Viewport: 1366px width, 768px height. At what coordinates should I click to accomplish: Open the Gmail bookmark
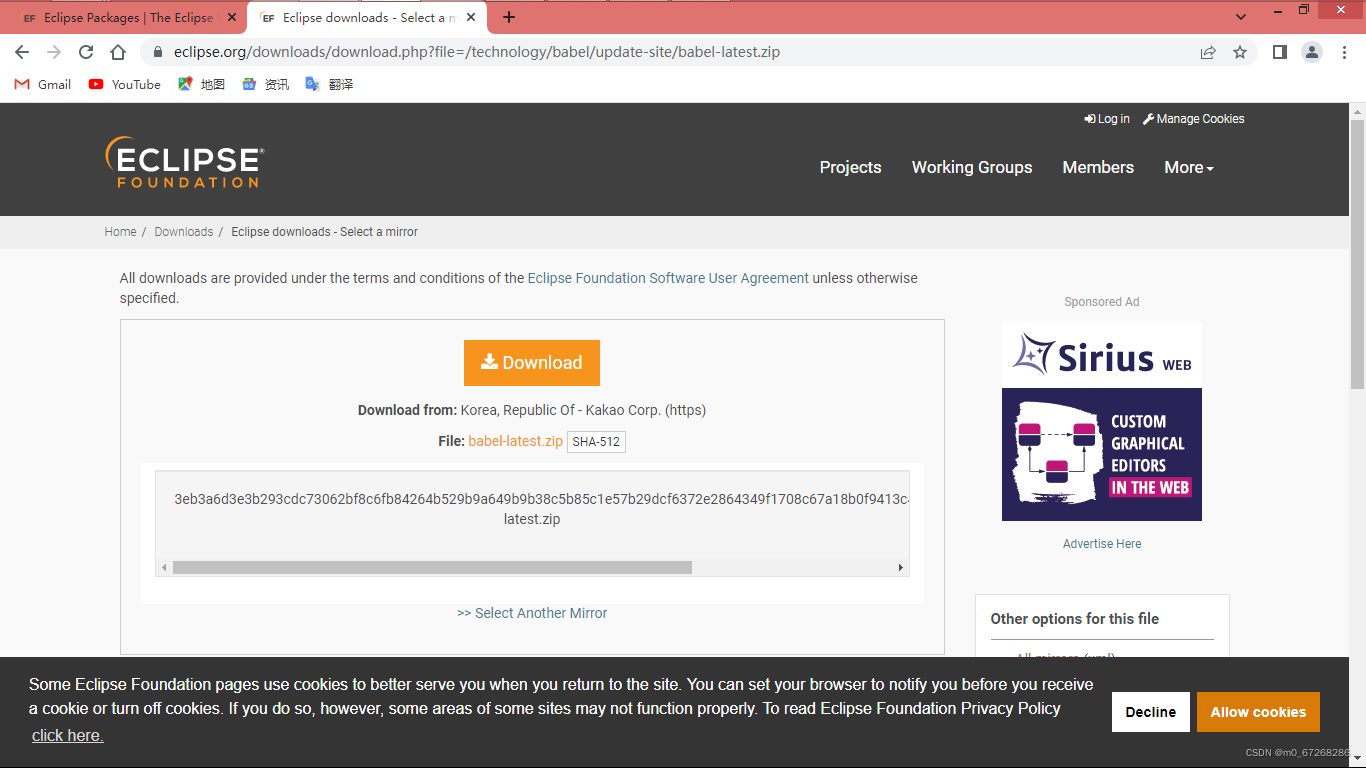click(x=43, y=84)
